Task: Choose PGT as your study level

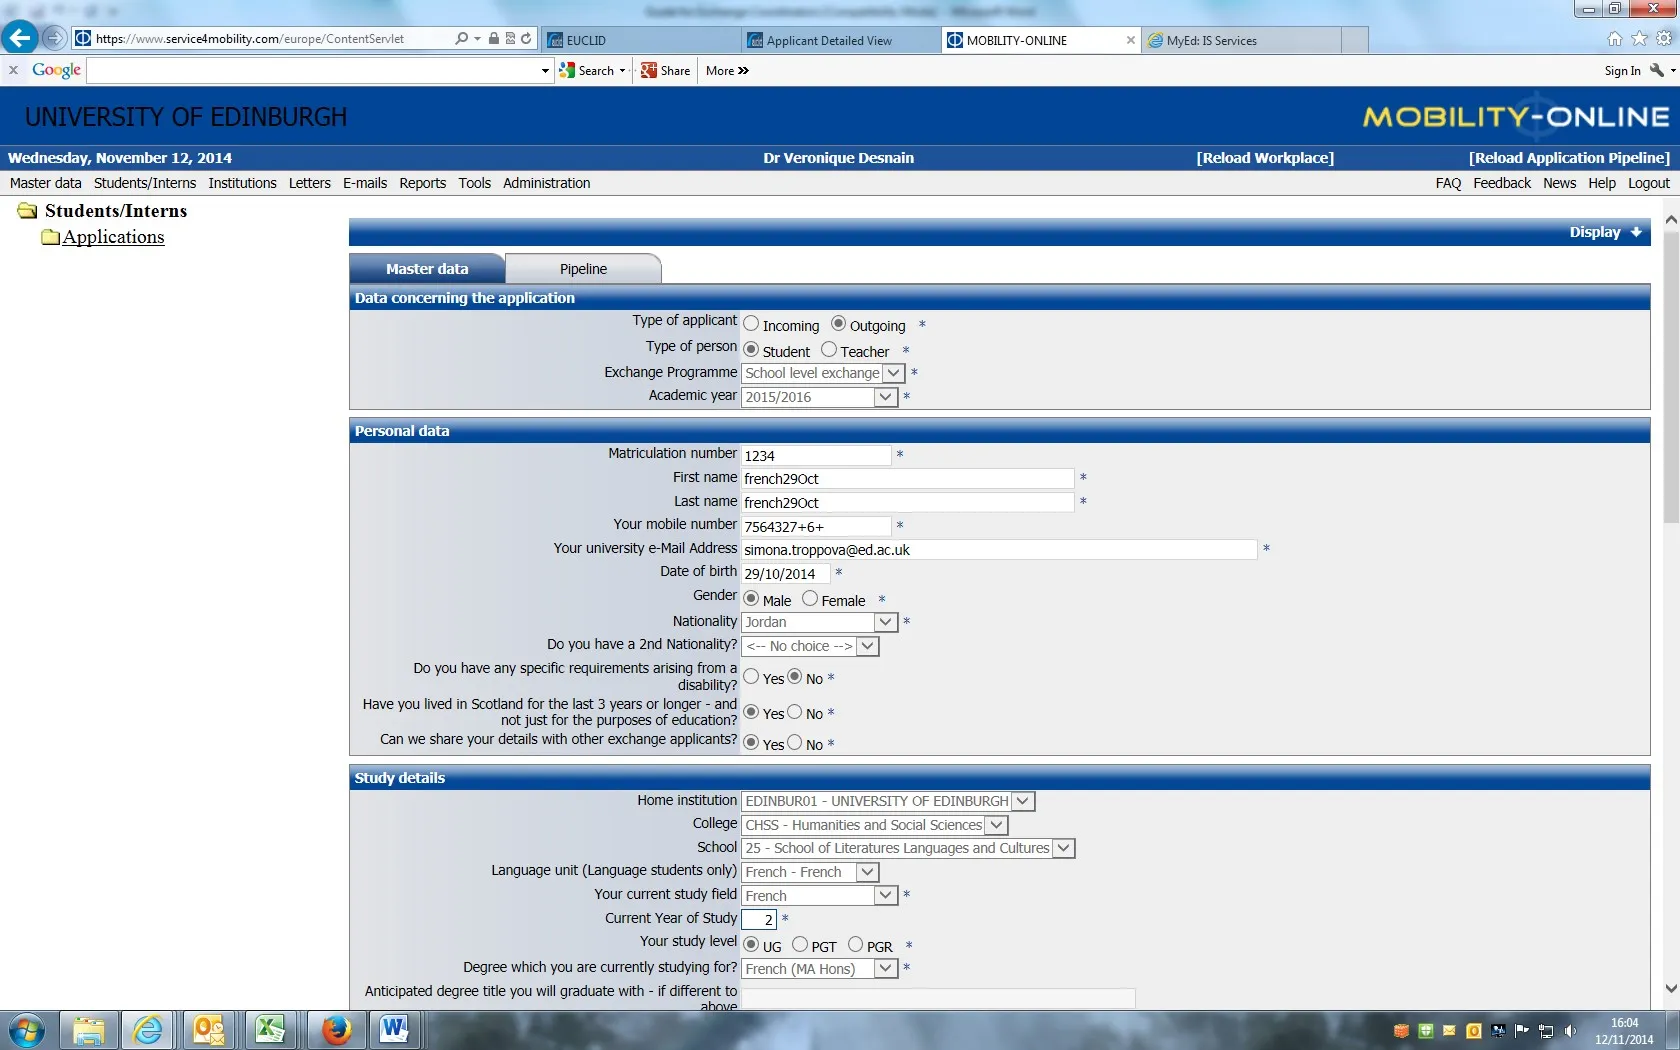Action: pos(799,944)
